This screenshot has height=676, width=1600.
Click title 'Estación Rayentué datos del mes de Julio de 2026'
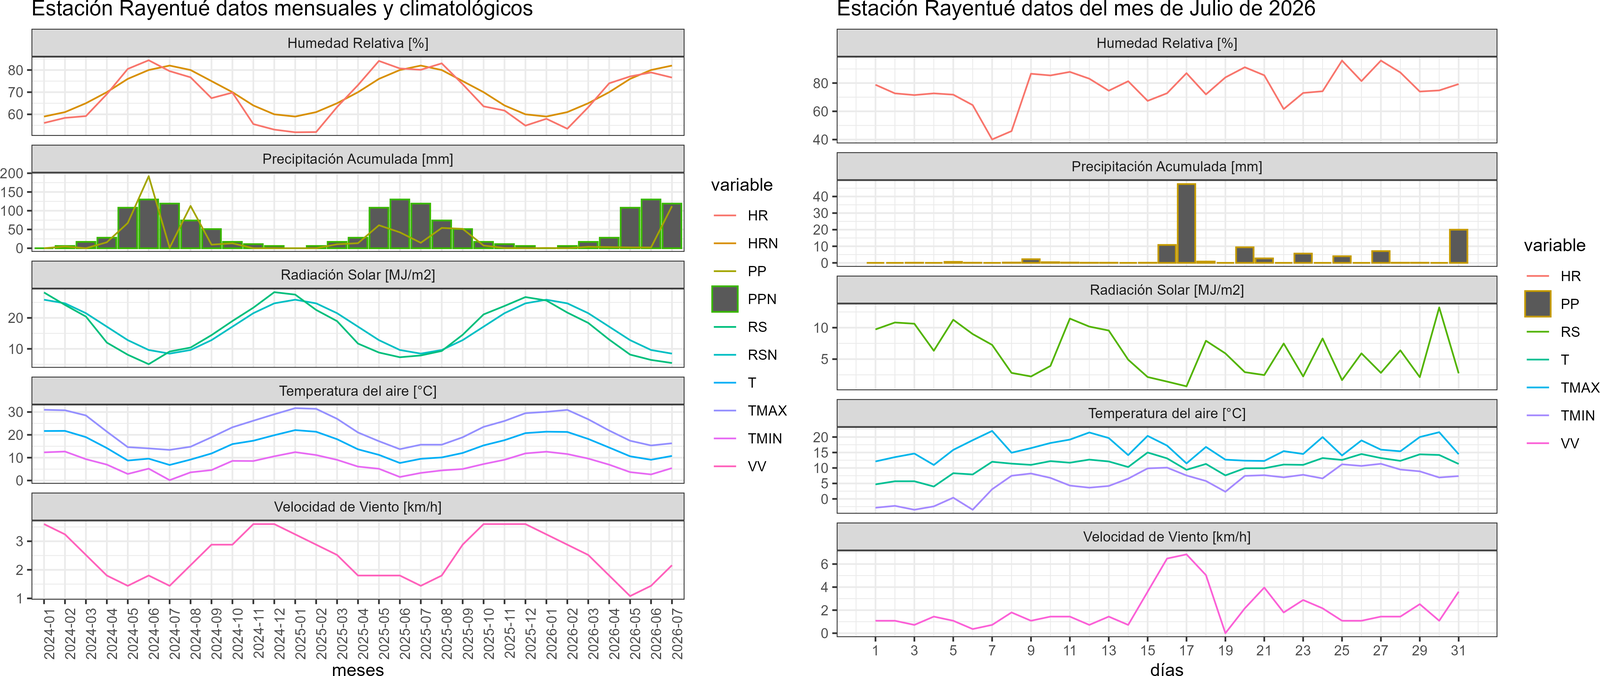coord(1076,10)
